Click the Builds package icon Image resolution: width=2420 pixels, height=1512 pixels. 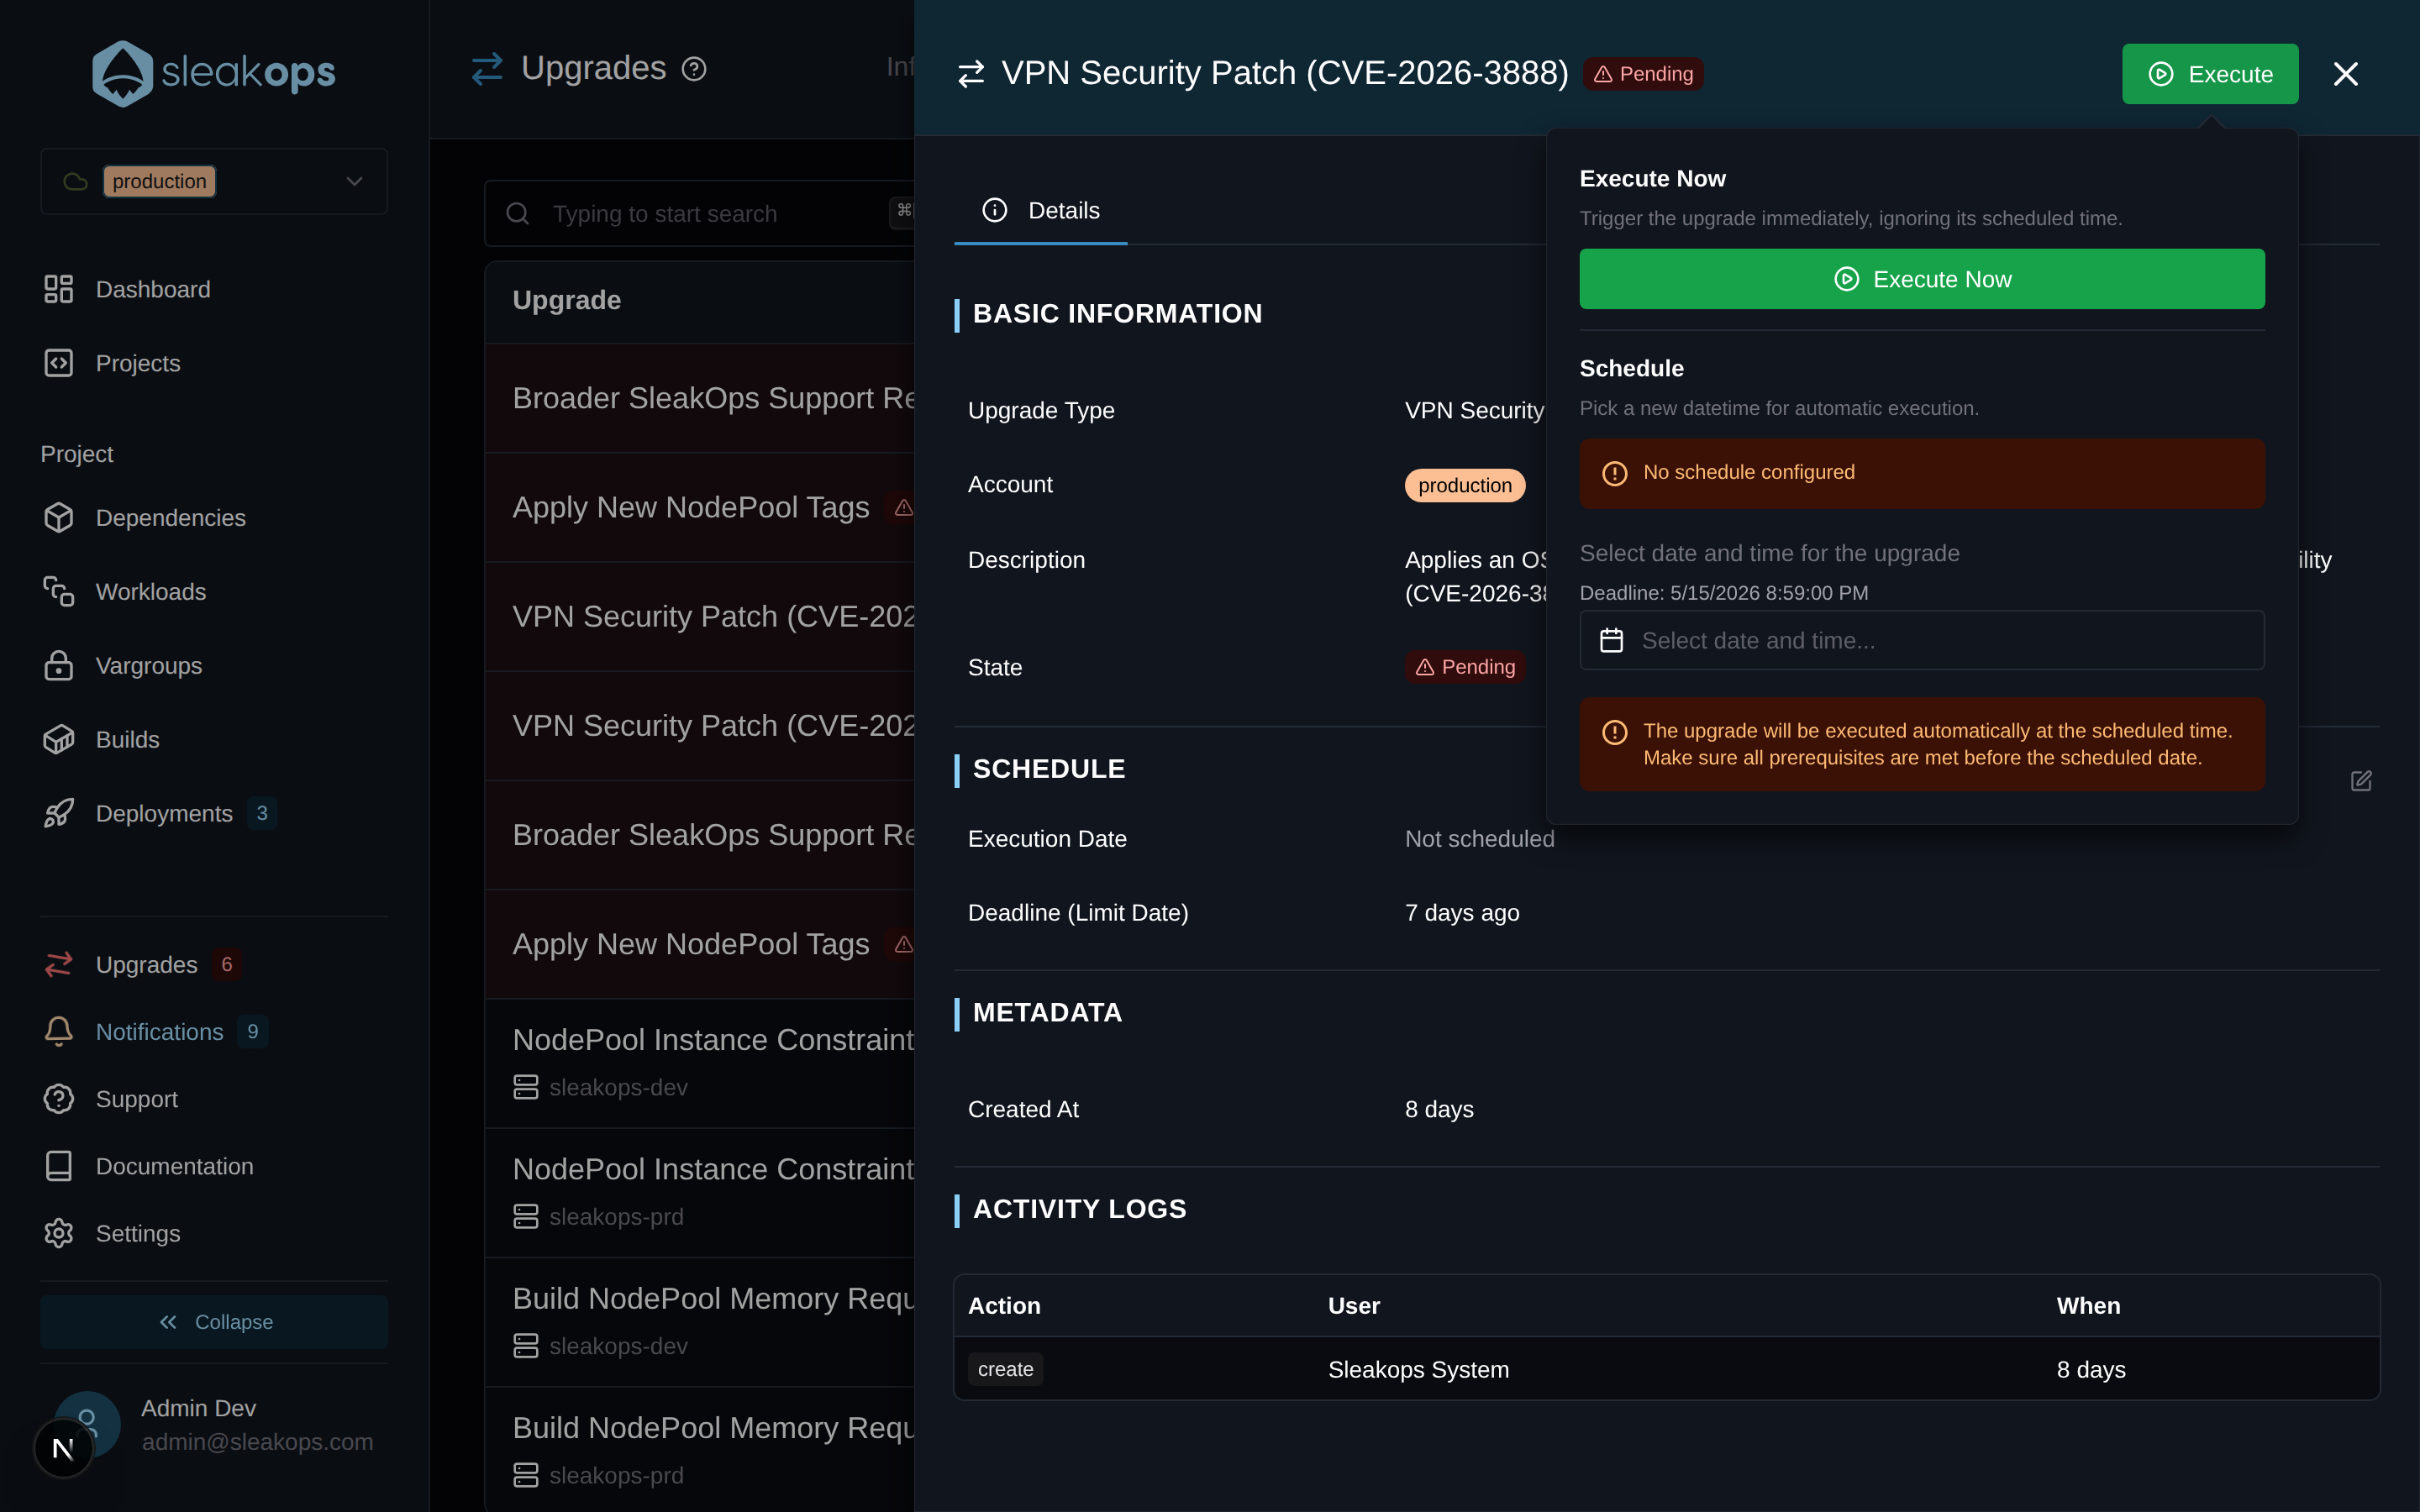(x=59, y=740)
